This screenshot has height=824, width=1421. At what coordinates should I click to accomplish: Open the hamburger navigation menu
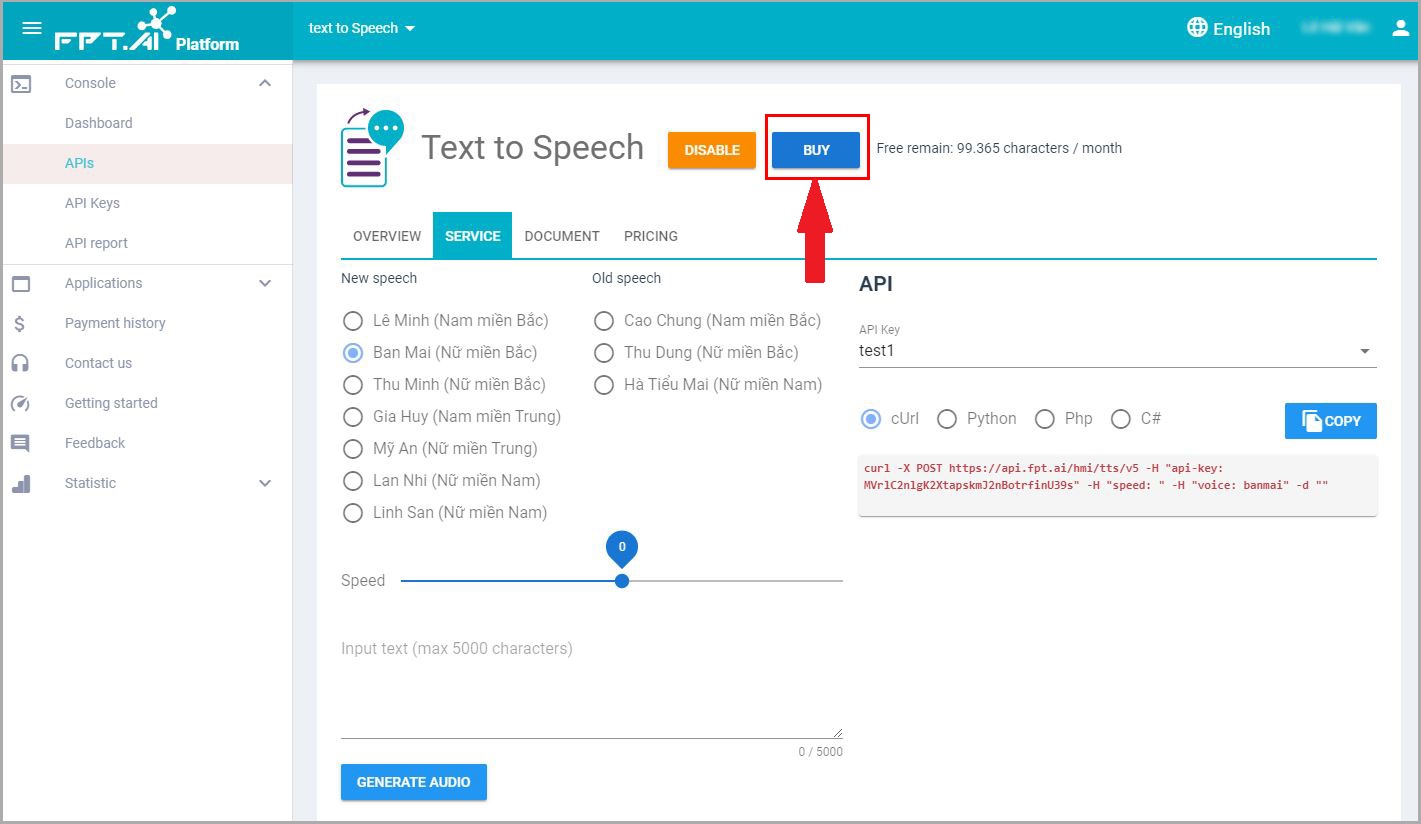tap(32, 28)
